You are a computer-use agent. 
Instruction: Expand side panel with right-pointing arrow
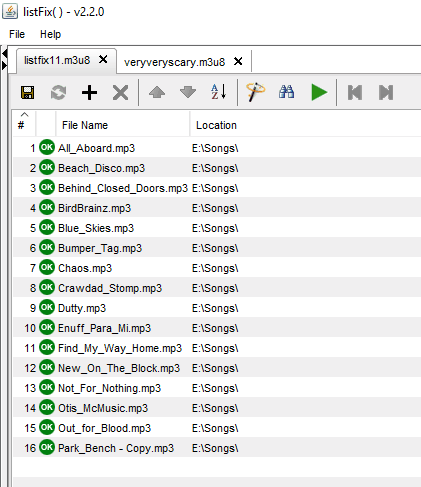tap(4, 65)
